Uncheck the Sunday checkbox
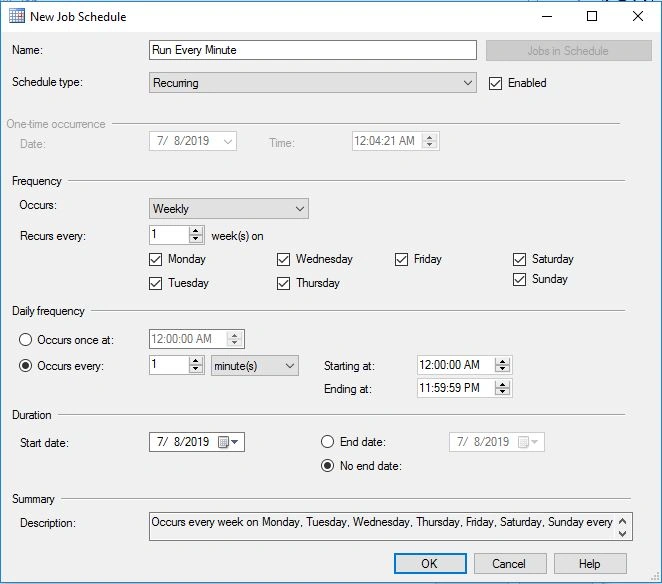 [519, 280]
